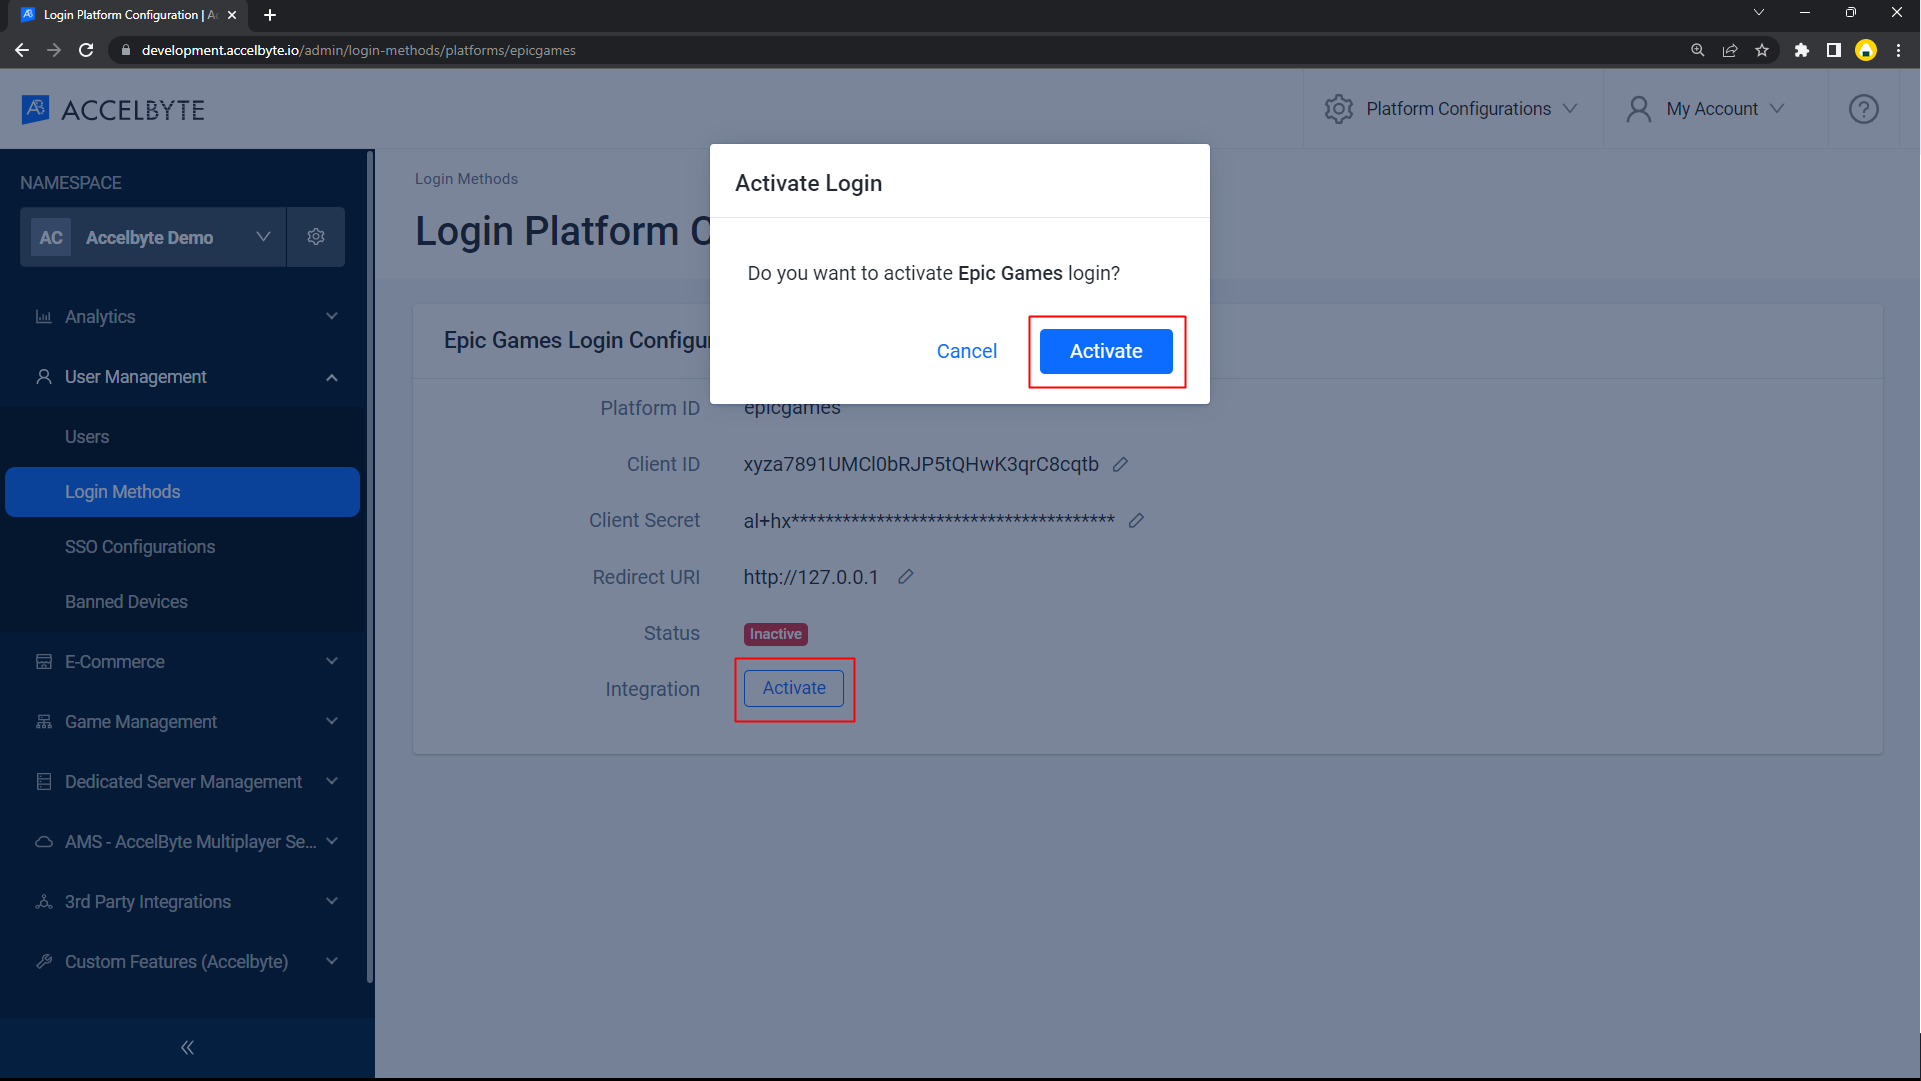Screen dimensions: 1921x1081
Task: Click the Client ID value text
Action: click(921, 464)
